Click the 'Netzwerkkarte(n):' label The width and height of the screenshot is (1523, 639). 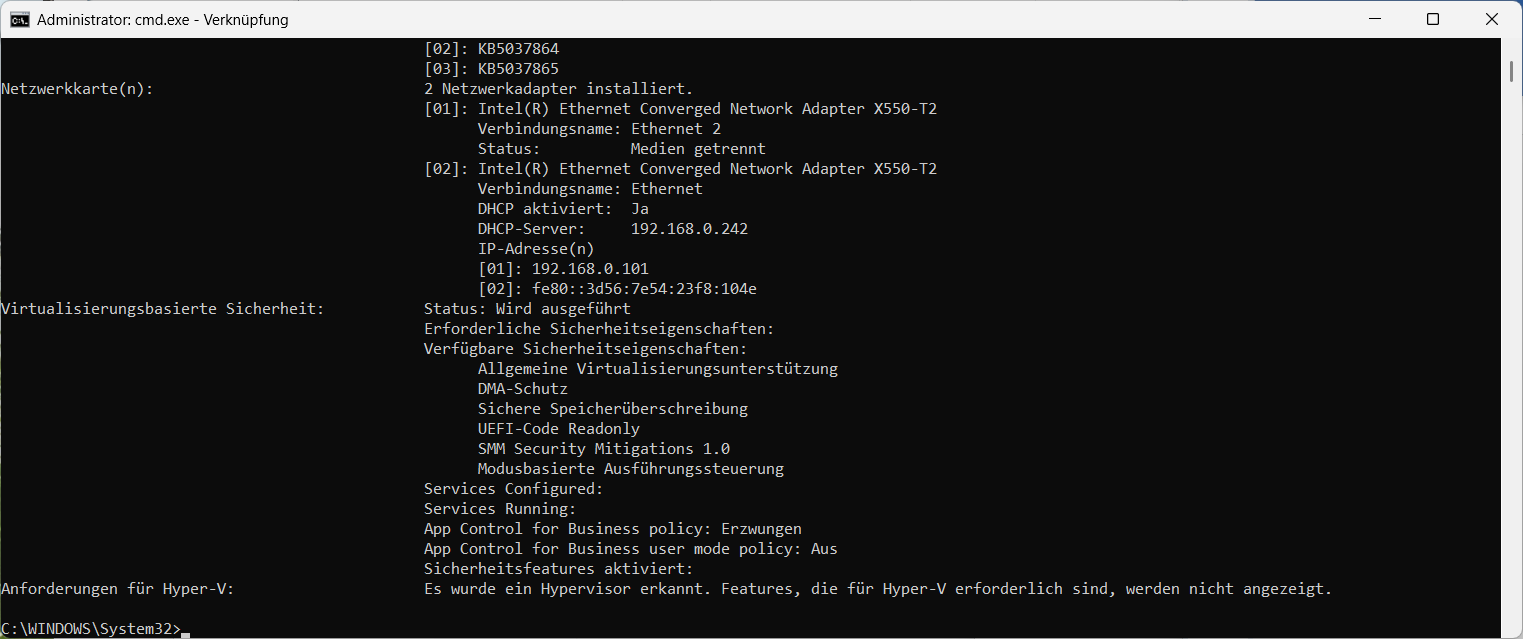pos(77,89)
